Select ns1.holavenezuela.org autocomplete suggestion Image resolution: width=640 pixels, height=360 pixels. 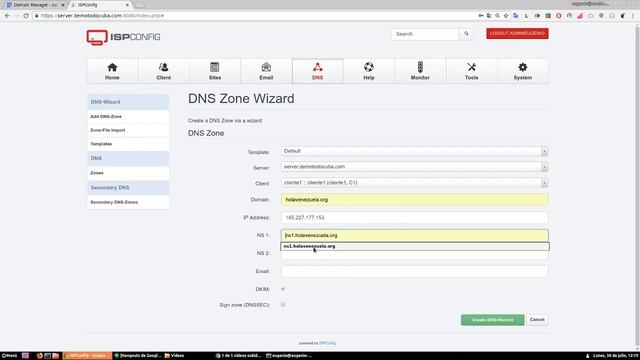[x=415, y=247]
